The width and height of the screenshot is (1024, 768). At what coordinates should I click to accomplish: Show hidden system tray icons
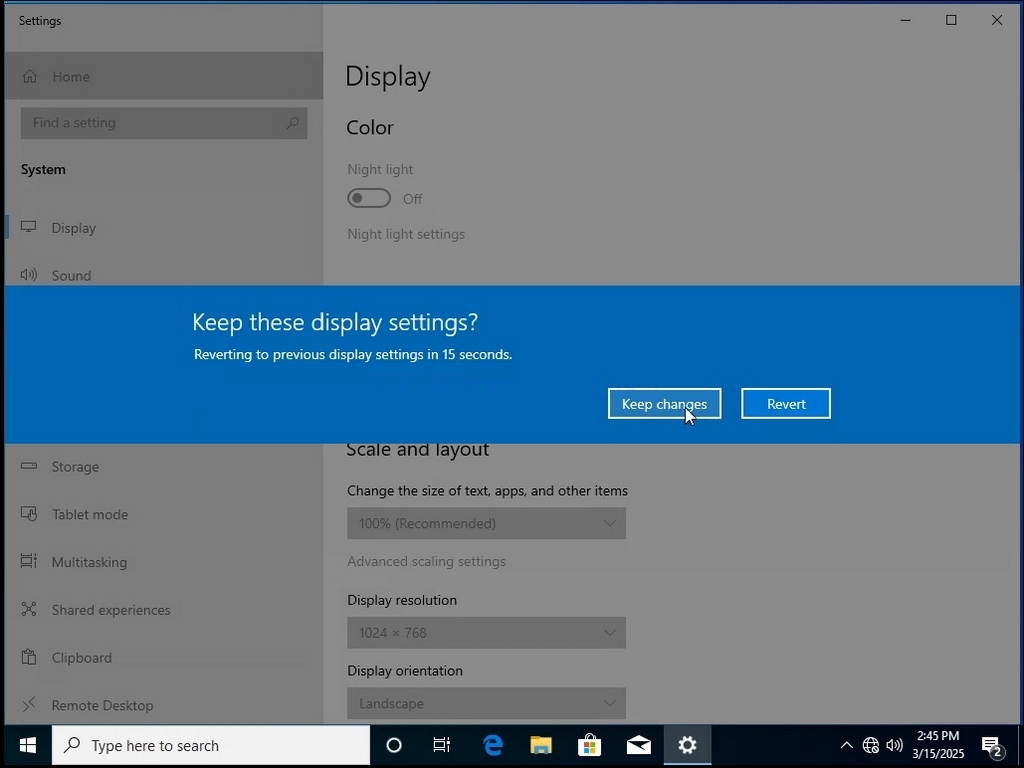click(846, 745)
